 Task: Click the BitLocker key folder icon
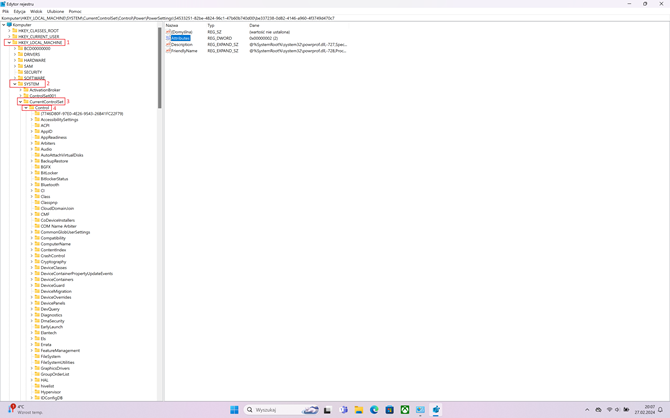[x=37, y=173]
